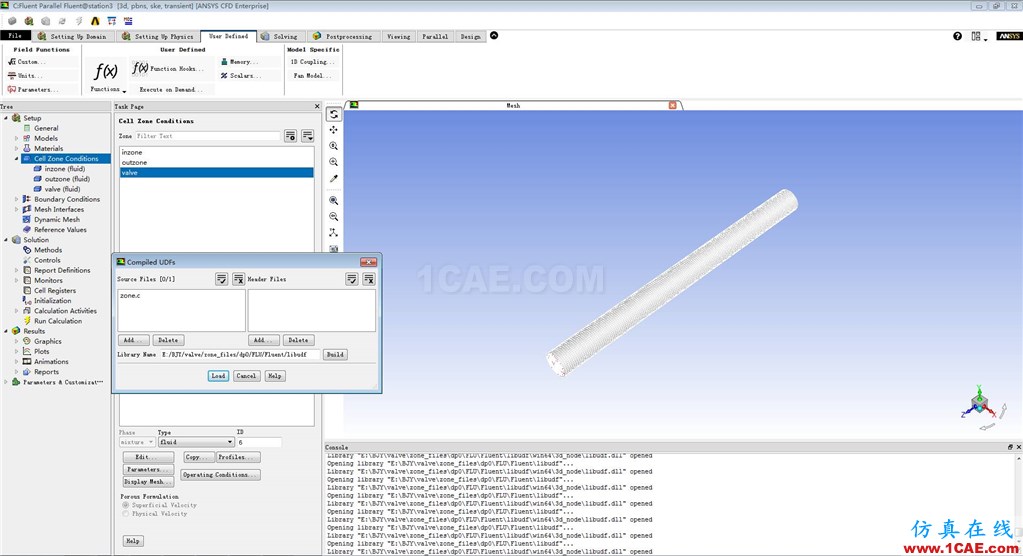The image size is (1023, 556).
Task: Switch to the Viewing tab
Action: click(398, 37)
